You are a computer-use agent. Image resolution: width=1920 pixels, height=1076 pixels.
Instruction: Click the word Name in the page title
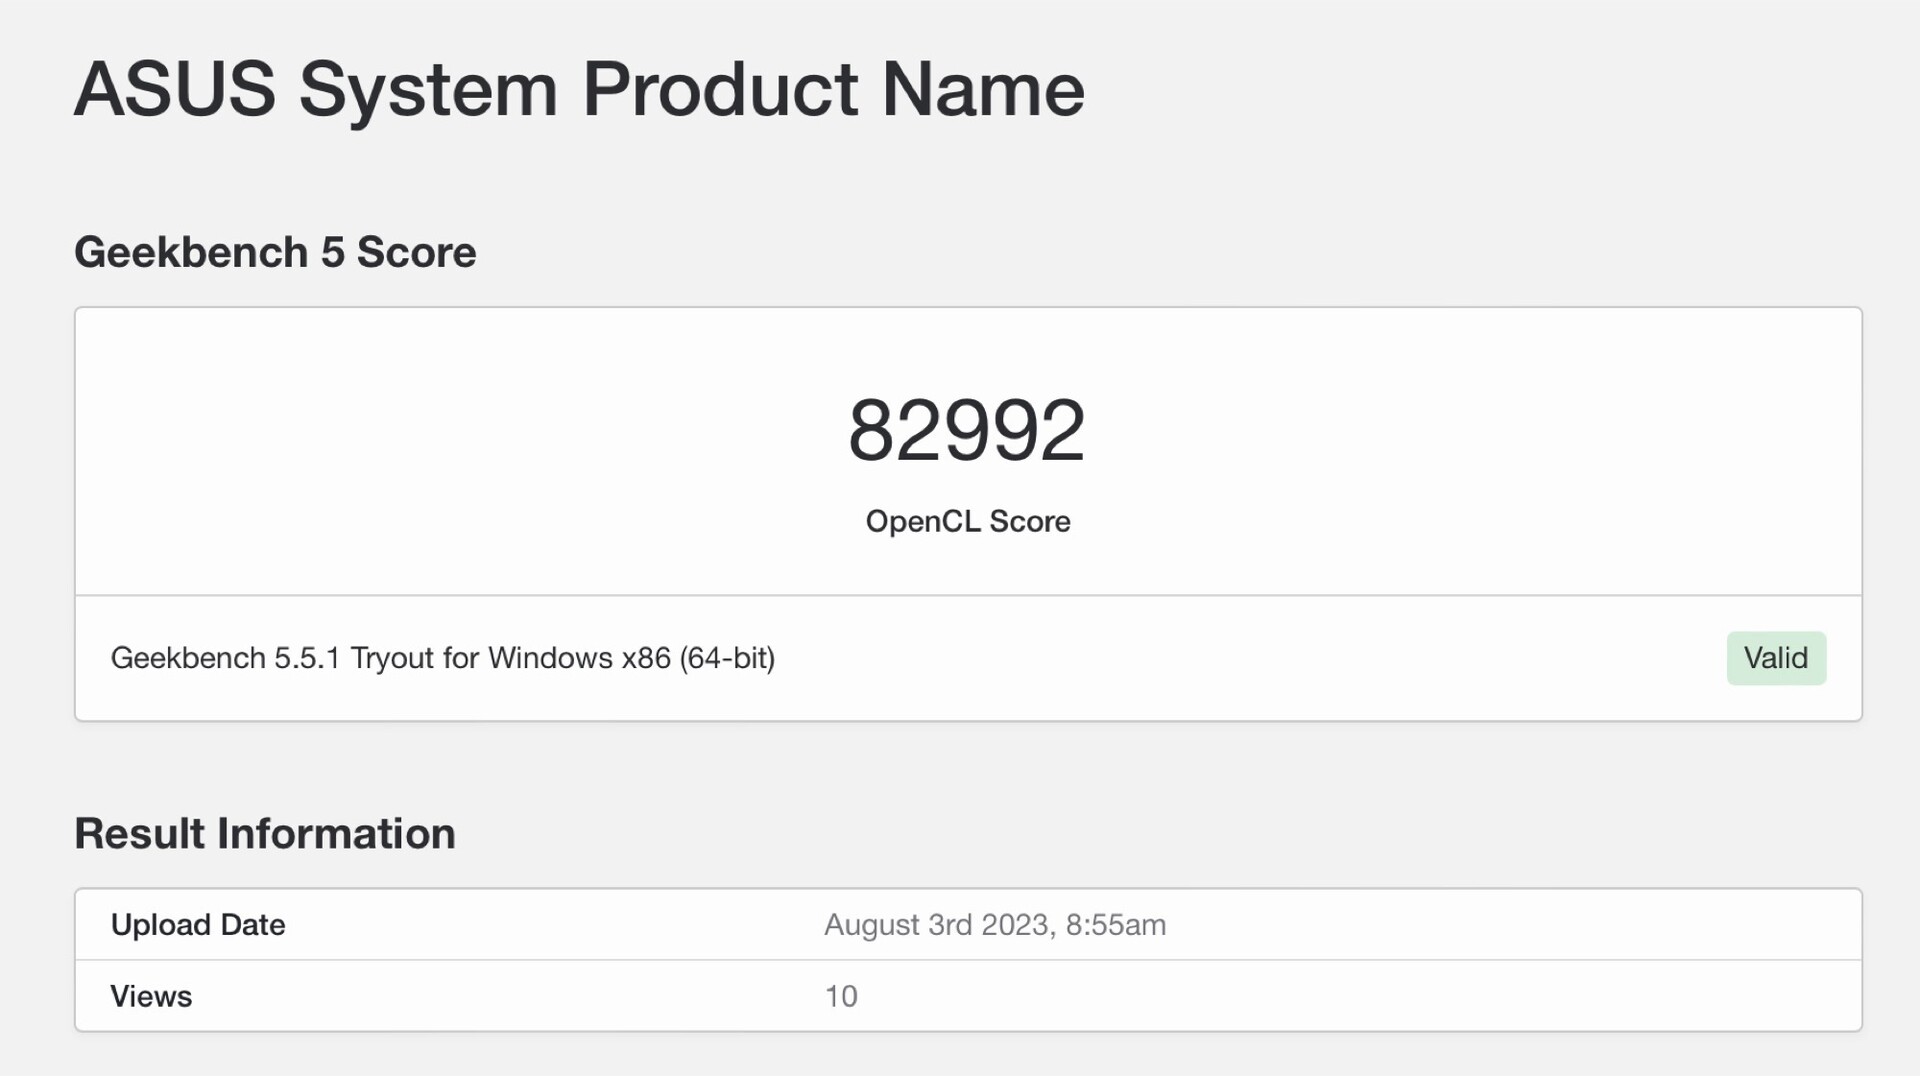coord(983,90)
